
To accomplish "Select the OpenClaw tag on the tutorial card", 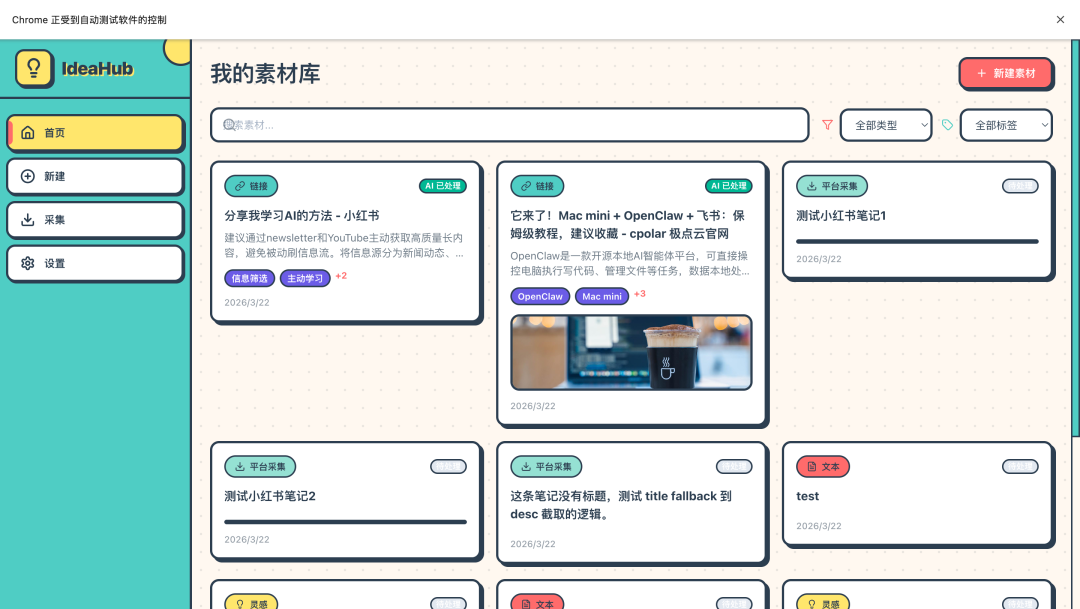I will [x=540, y=296].
